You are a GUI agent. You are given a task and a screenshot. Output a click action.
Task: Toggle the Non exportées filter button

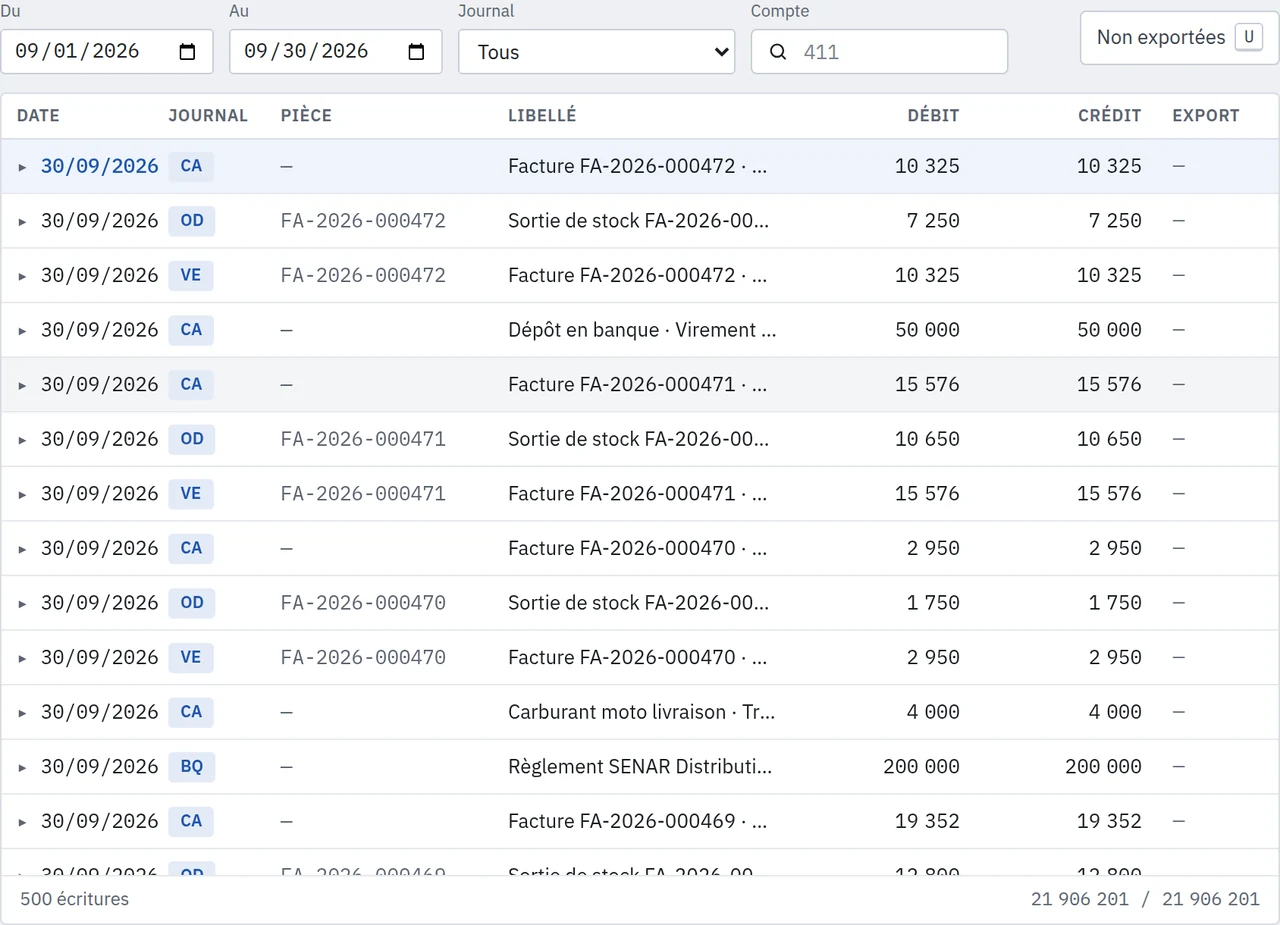1179,38
